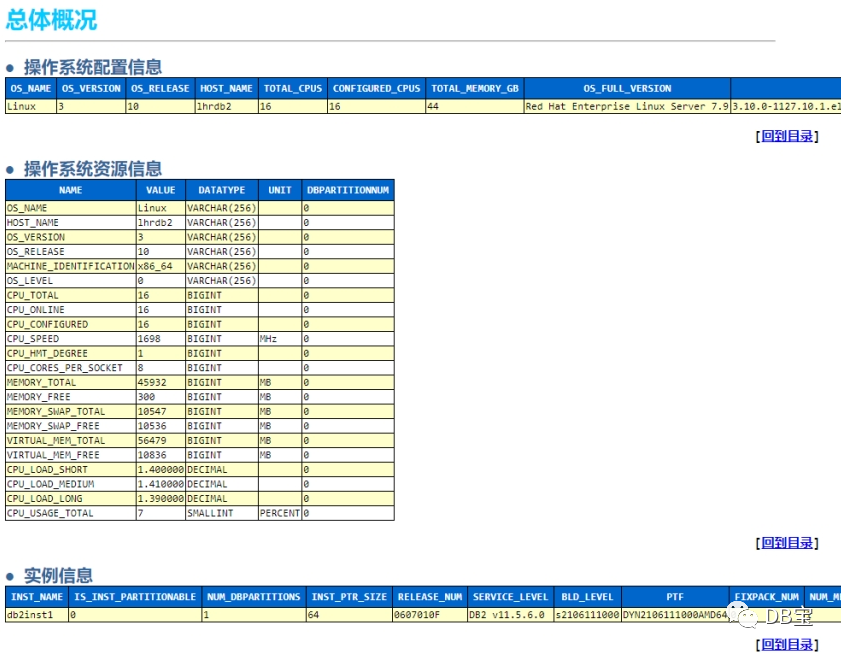Click the INST_NAME column header
The image size is (841, 653).
pos(37,597)
